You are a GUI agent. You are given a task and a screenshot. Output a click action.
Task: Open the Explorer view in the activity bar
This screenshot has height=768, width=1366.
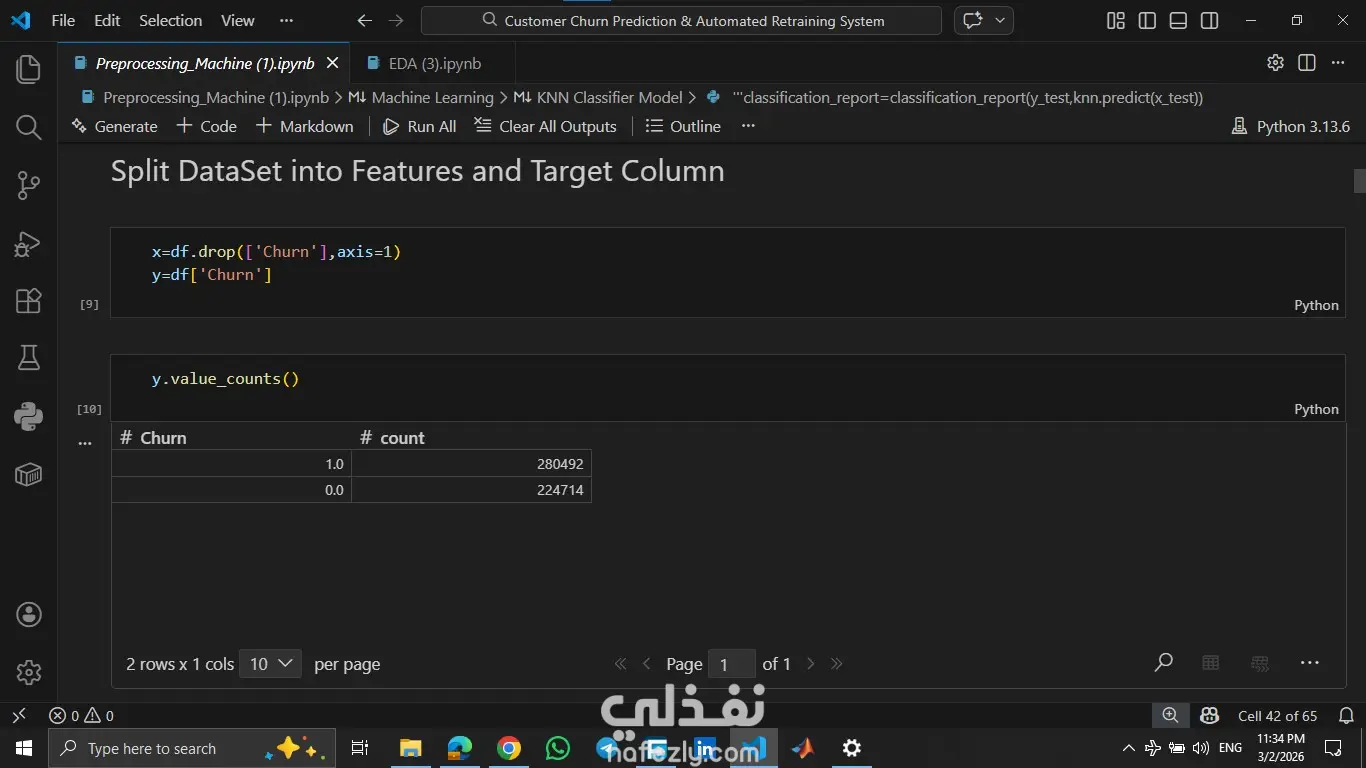pos(28,69)
